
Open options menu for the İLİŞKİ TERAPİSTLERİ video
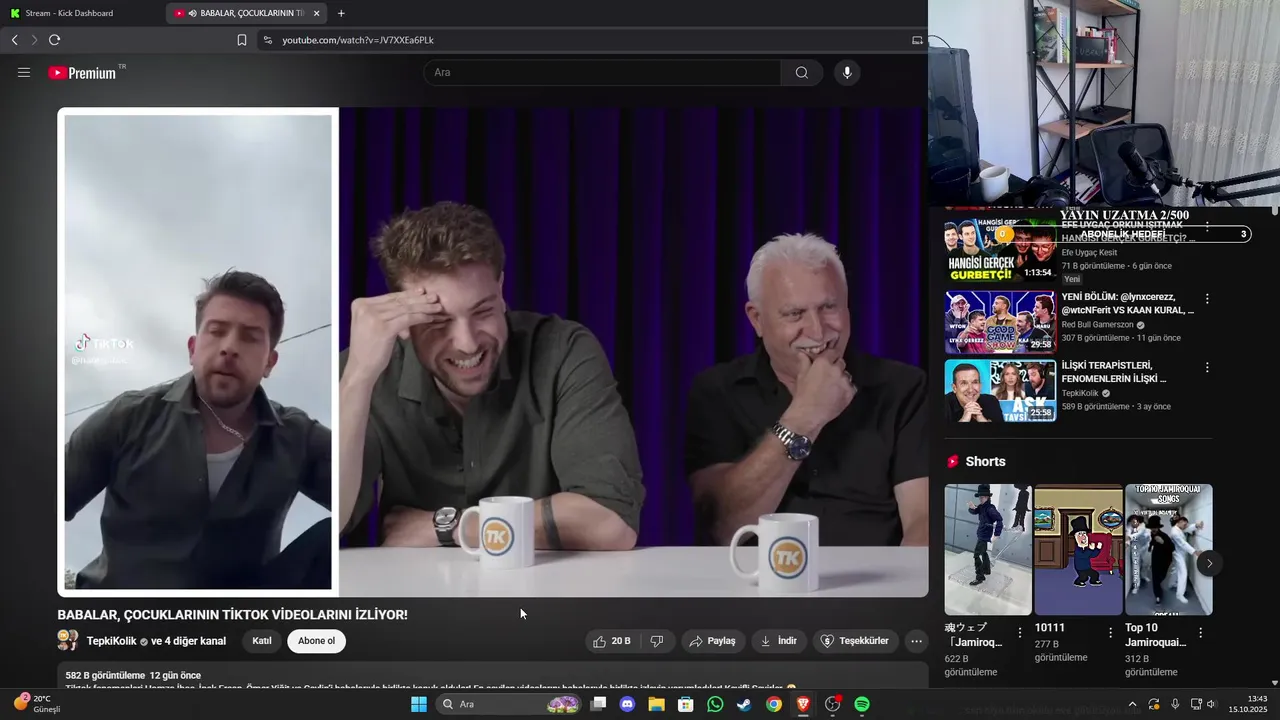tap(1207, 368)
